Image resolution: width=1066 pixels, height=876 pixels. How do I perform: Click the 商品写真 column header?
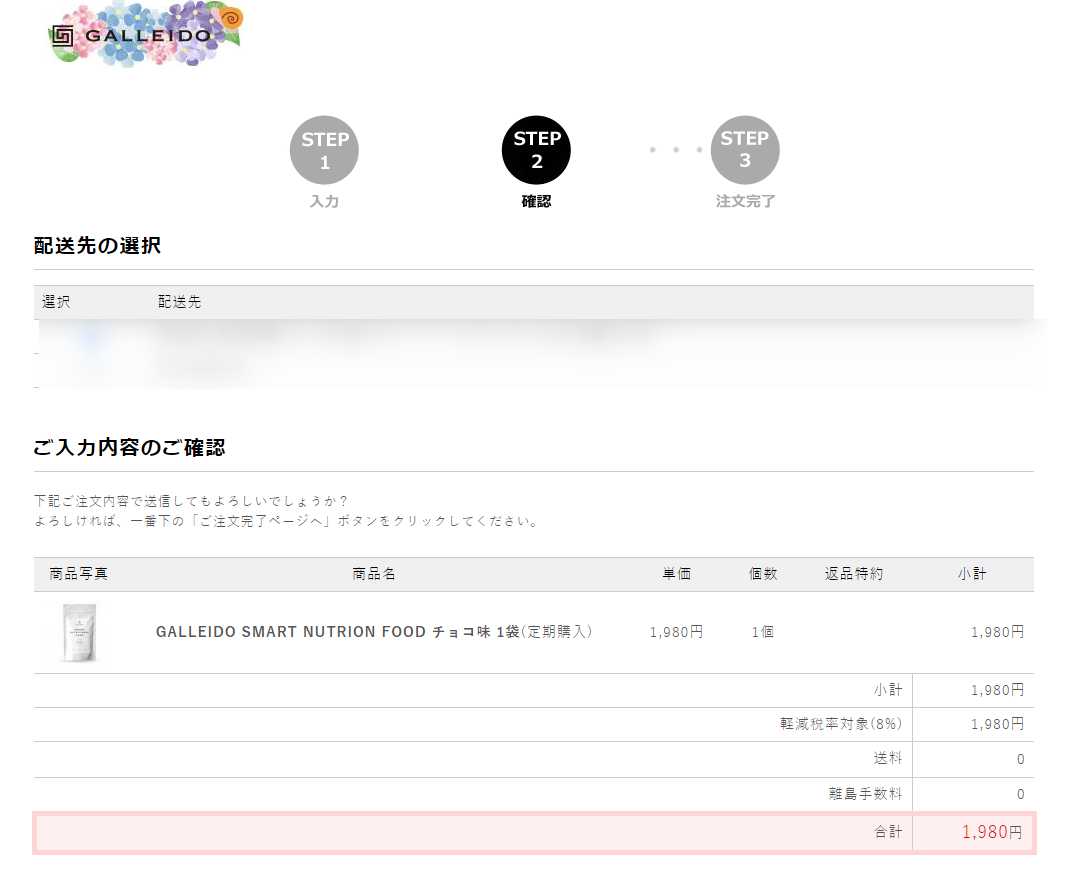(79, 574)
